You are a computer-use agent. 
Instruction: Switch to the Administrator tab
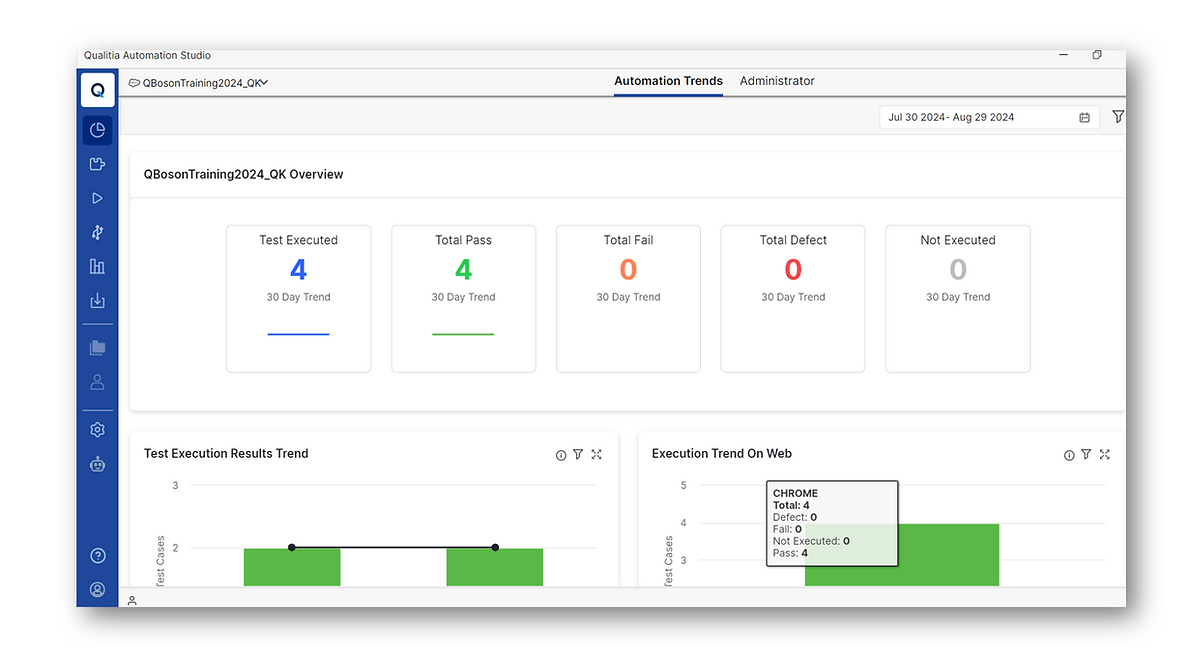point(776,81)
